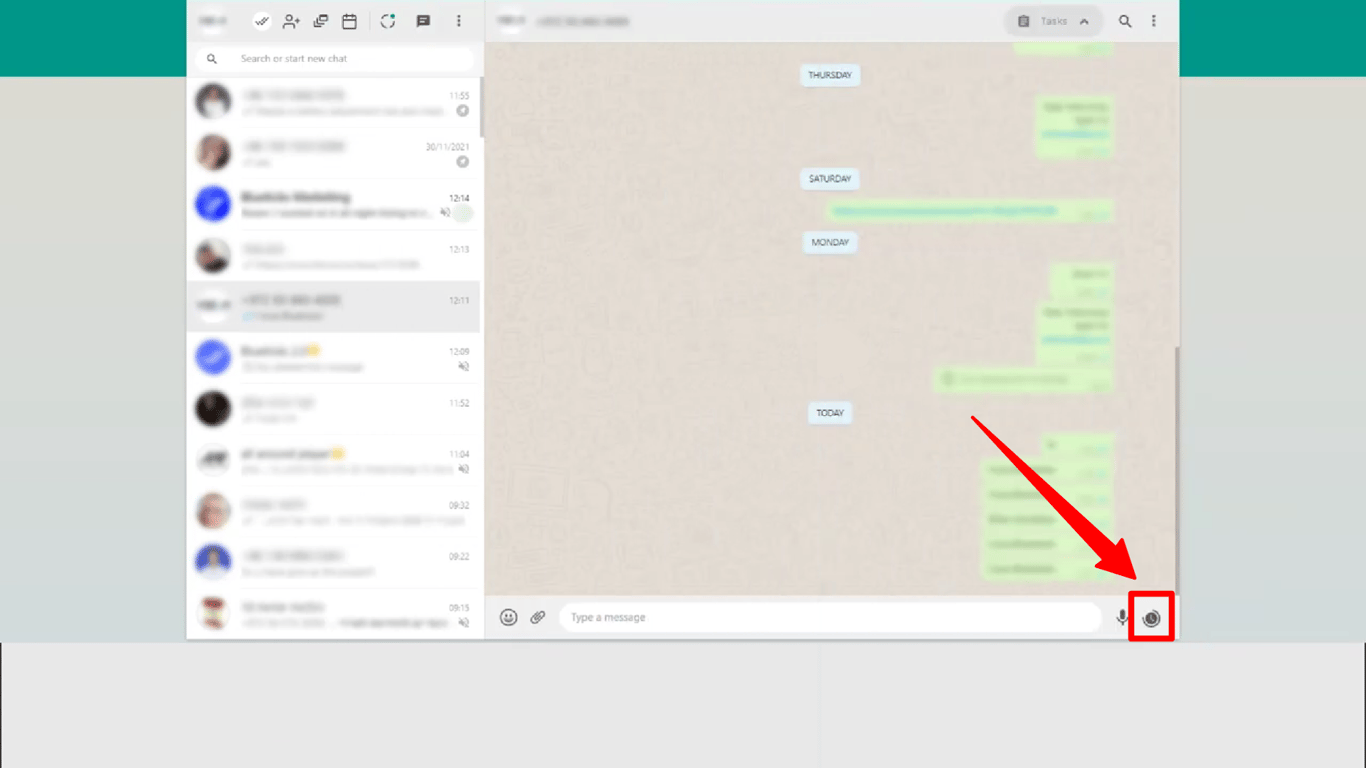Click the voice message microphone icon

coord(1121,617)
